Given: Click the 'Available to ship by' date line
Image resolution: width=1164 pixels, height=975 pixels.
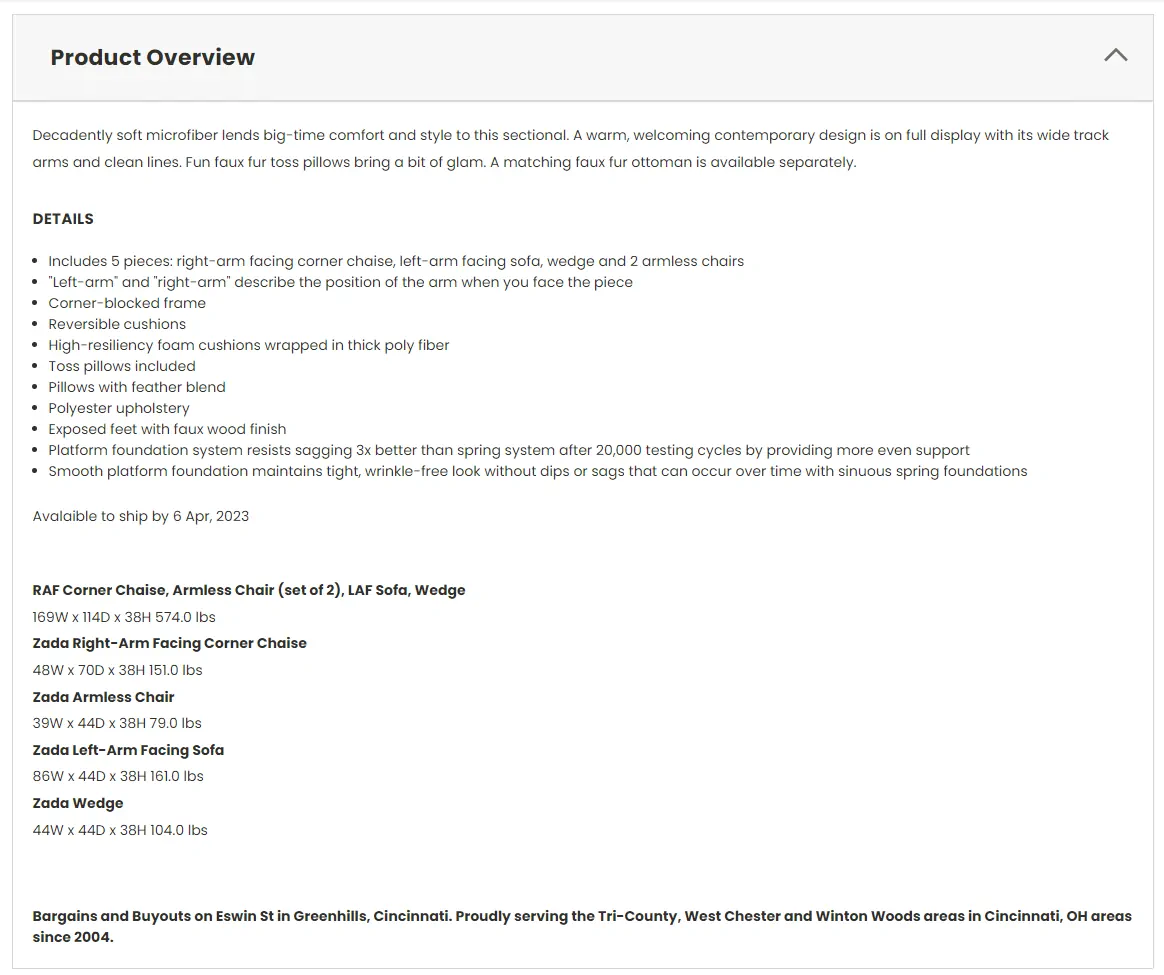Looking at the screenshot, I should click(x=141, y=516).
